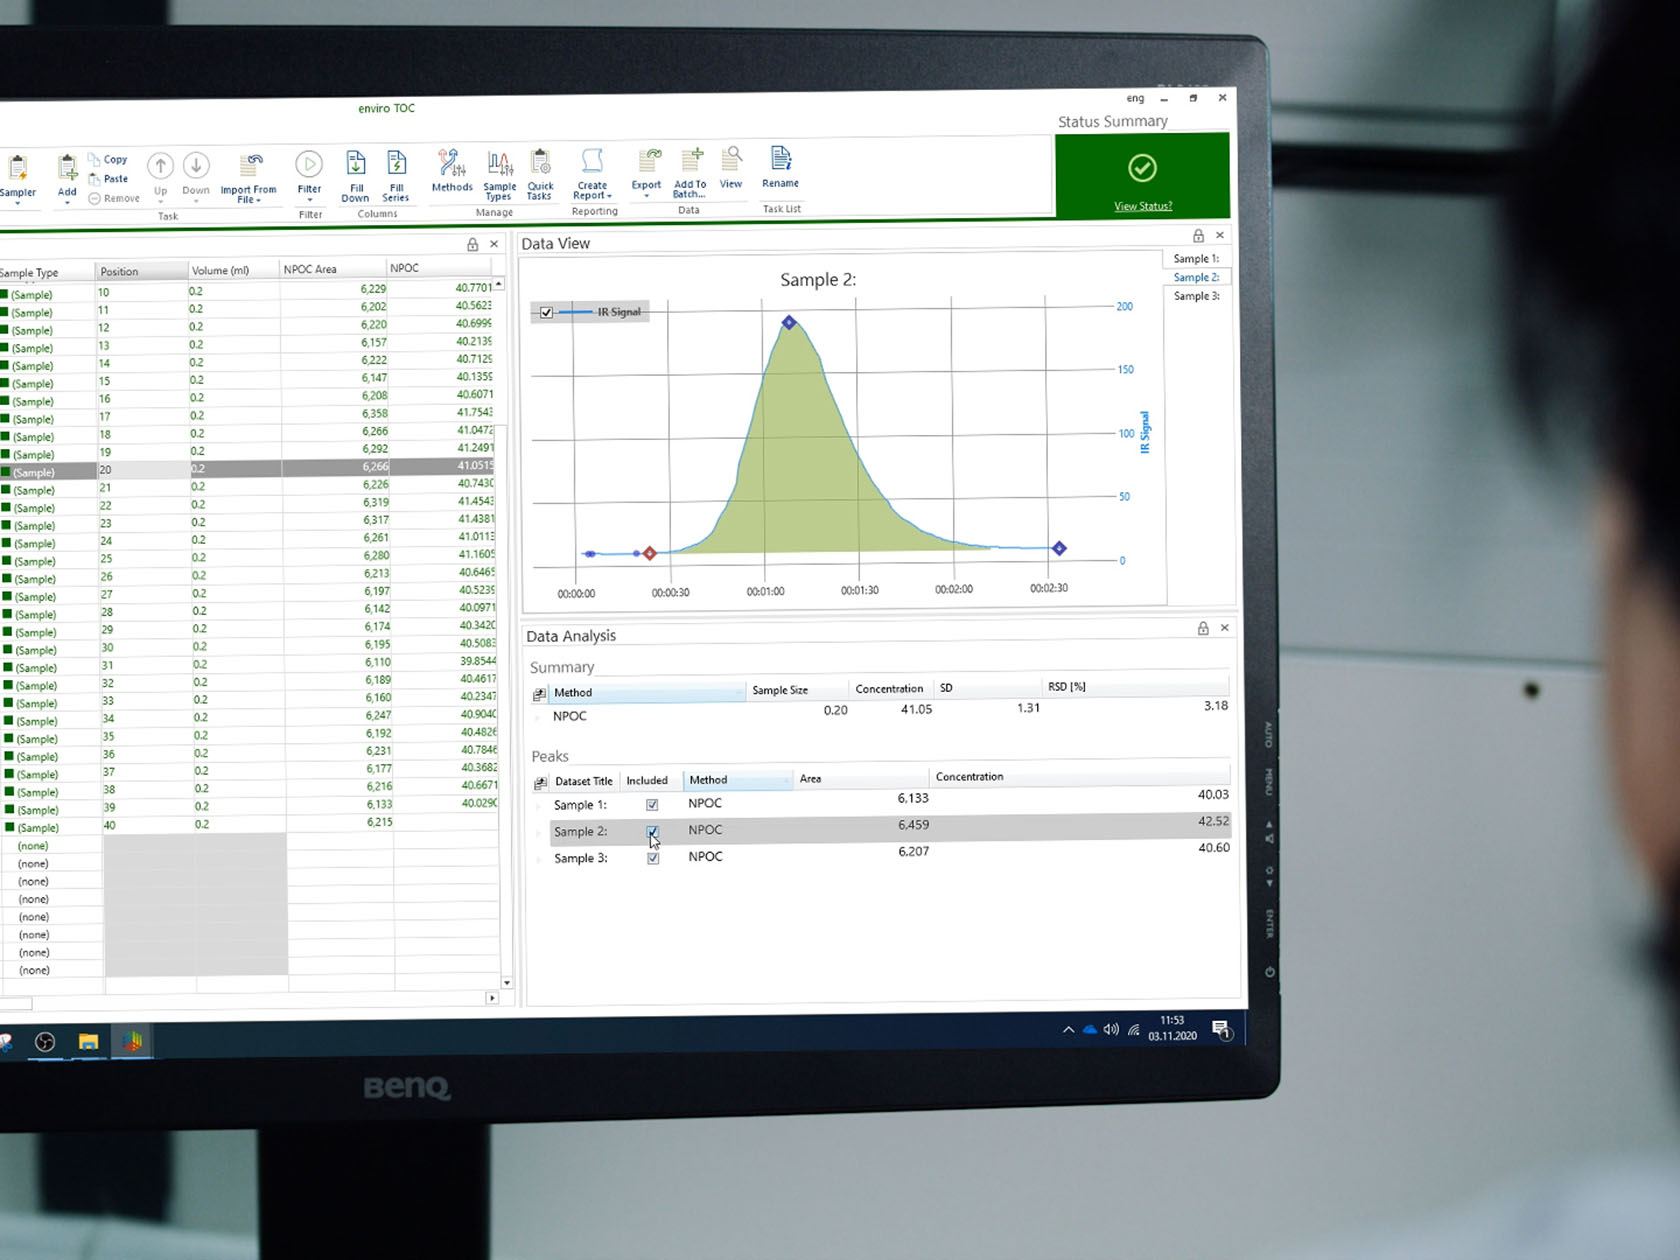1680x1260 pixels.
Task: Open File Explorer from the taskbar
Action: click(x=88, y=1042)
